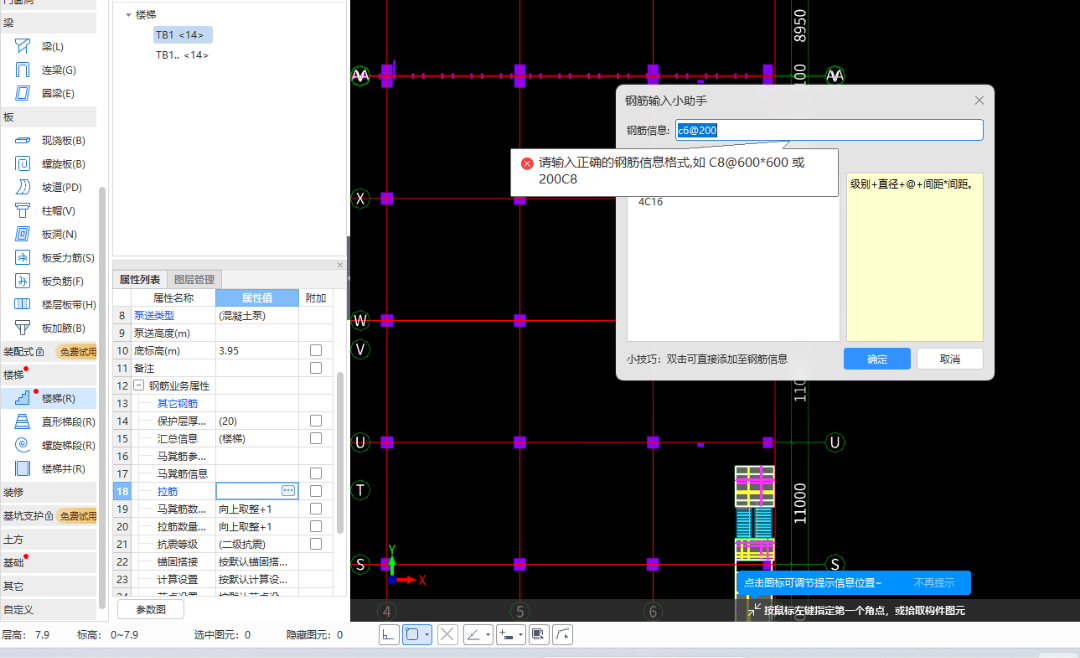The image size is (1080, 658).
Task: Switch to the 属性列表 tab
Action: [x=140, y=279]
